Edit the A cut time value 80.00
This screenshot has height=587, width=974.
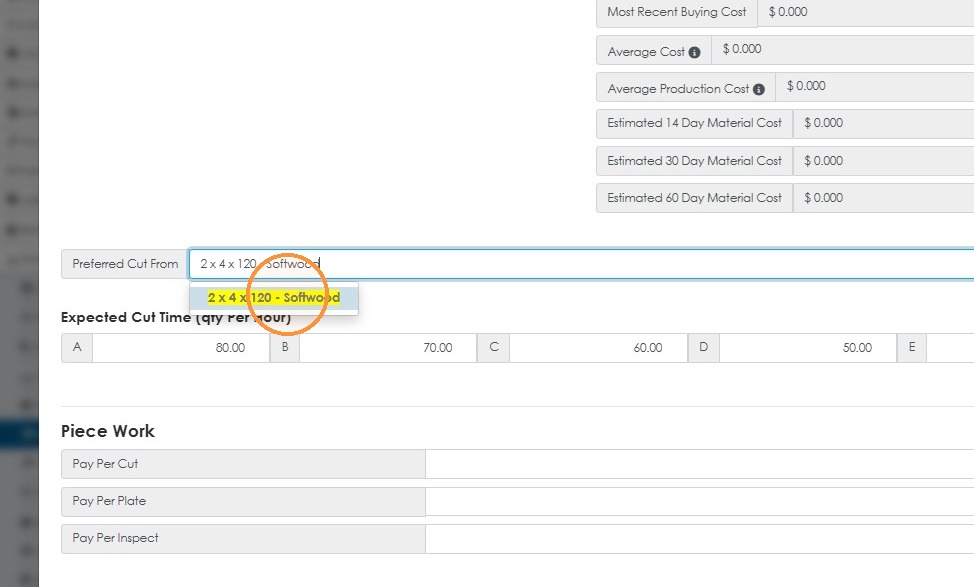tap(181, 348)
